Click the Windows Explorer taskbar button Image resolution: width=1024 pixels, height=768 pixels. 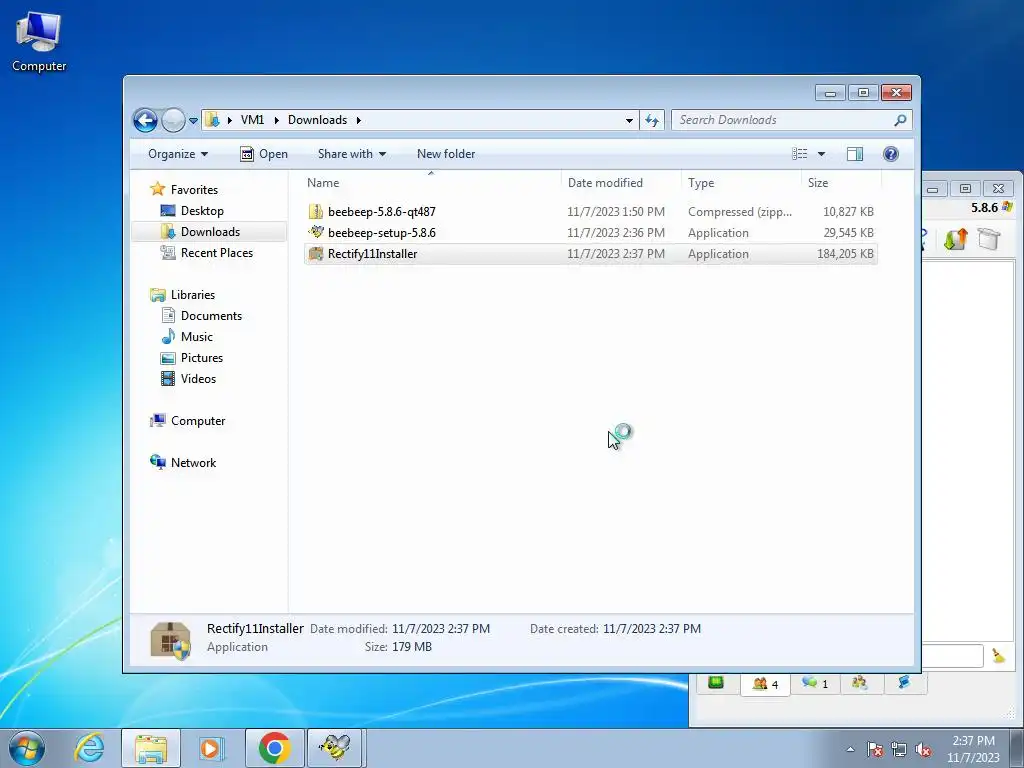tap(151, 748)
